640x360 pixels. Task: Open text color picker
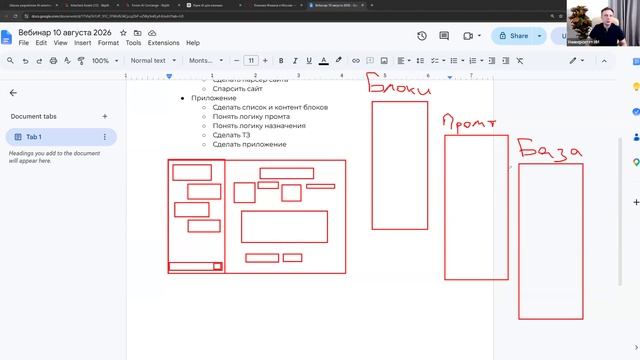(324, 61)
